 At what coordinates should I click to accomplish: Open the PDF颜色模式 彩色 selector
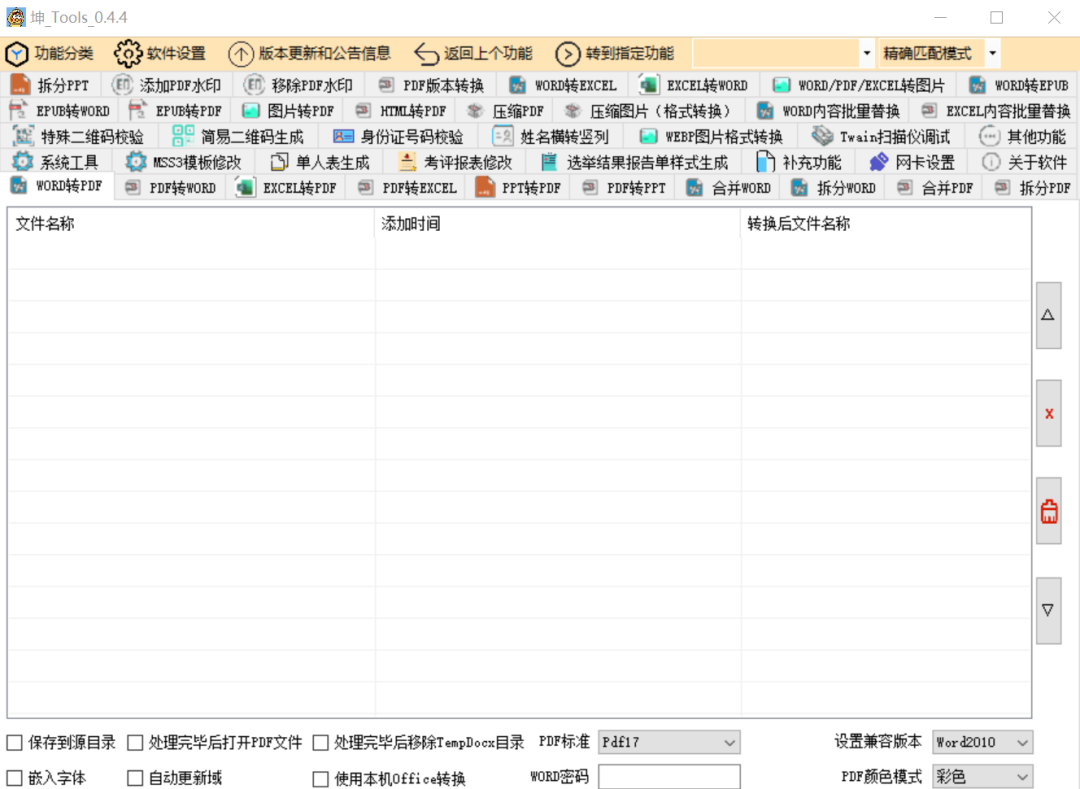982,776
